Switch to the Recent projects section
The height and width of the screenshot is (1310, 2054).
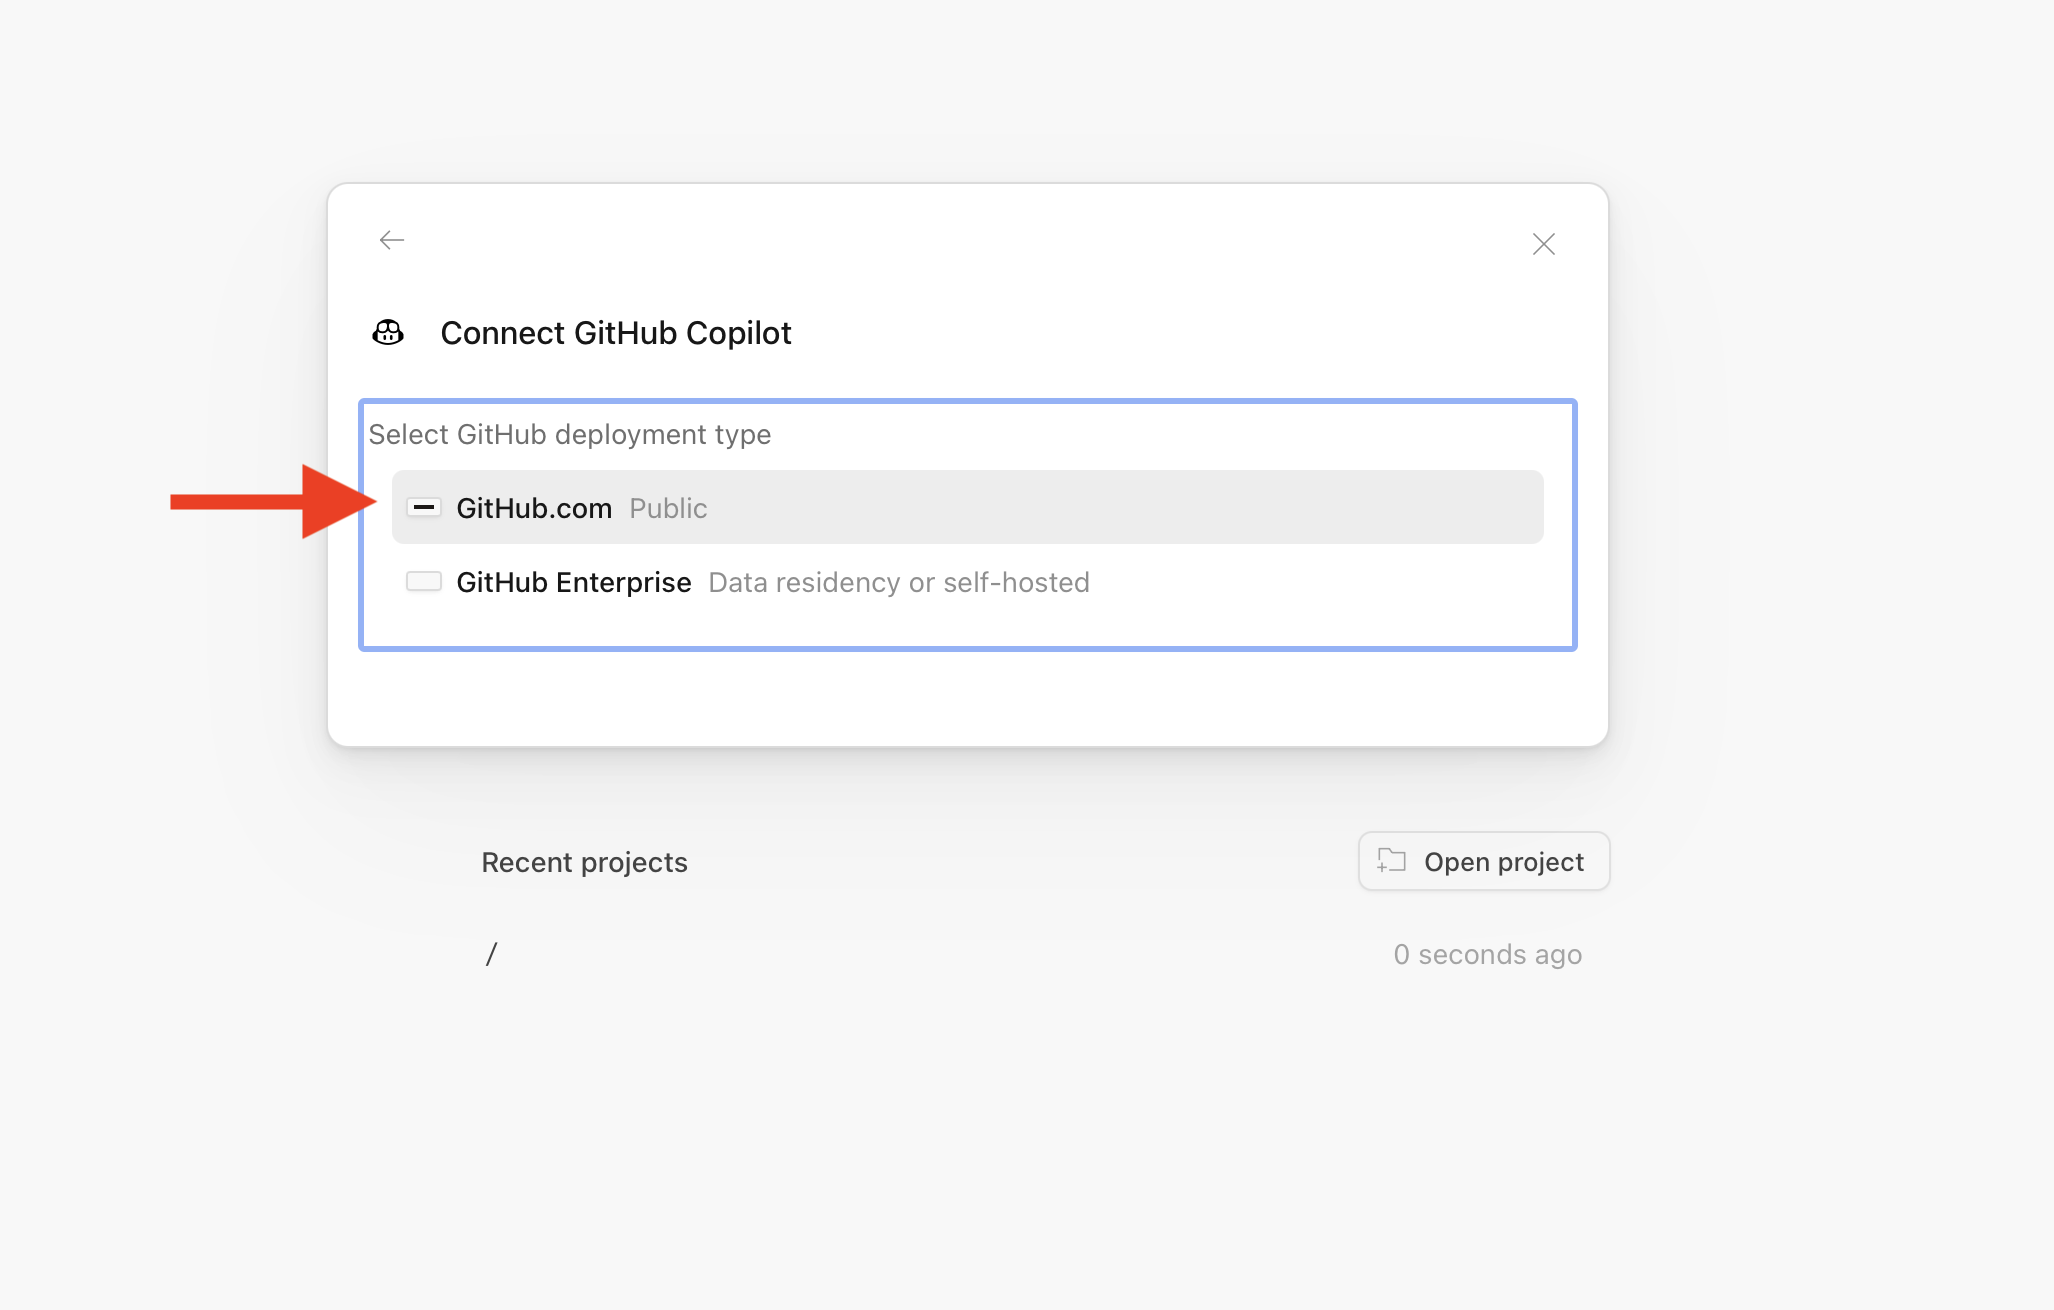(584, 861)
